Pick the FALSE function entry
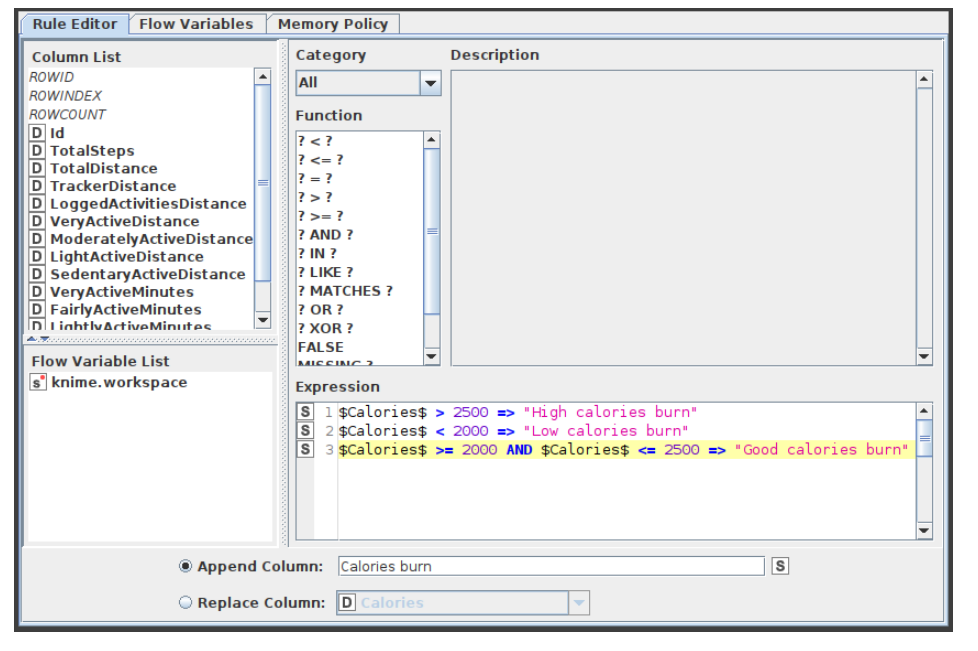 pyautogui.click(x=321, y=347)
